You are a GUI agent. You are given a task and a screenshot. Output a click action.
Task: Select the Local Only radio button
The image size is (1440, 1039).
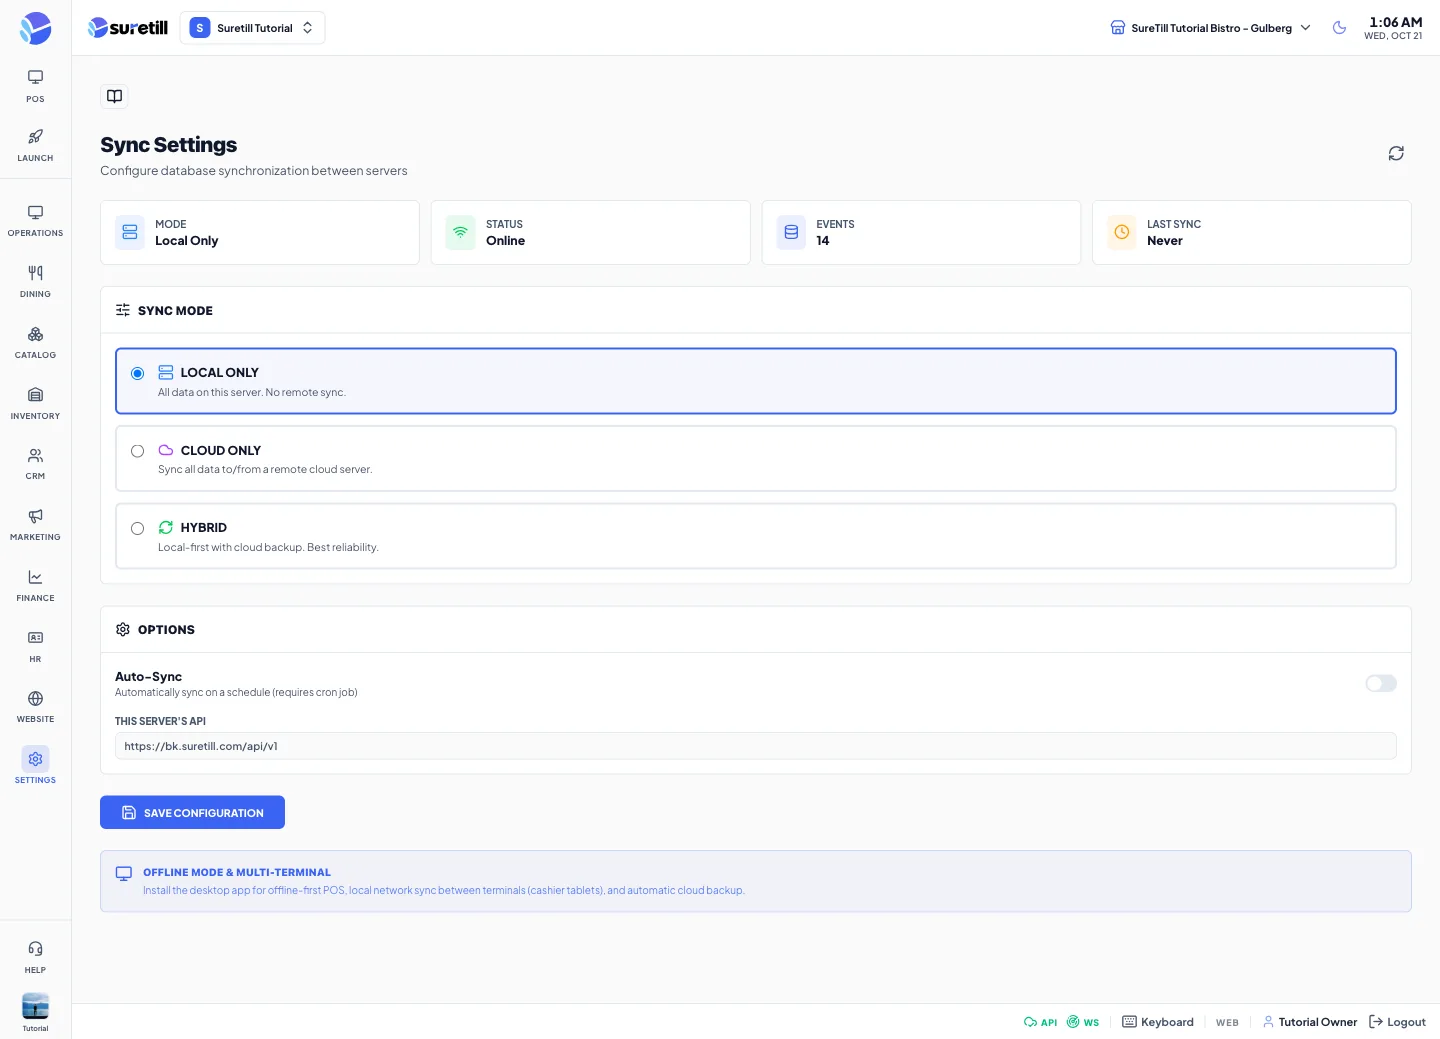138,373
